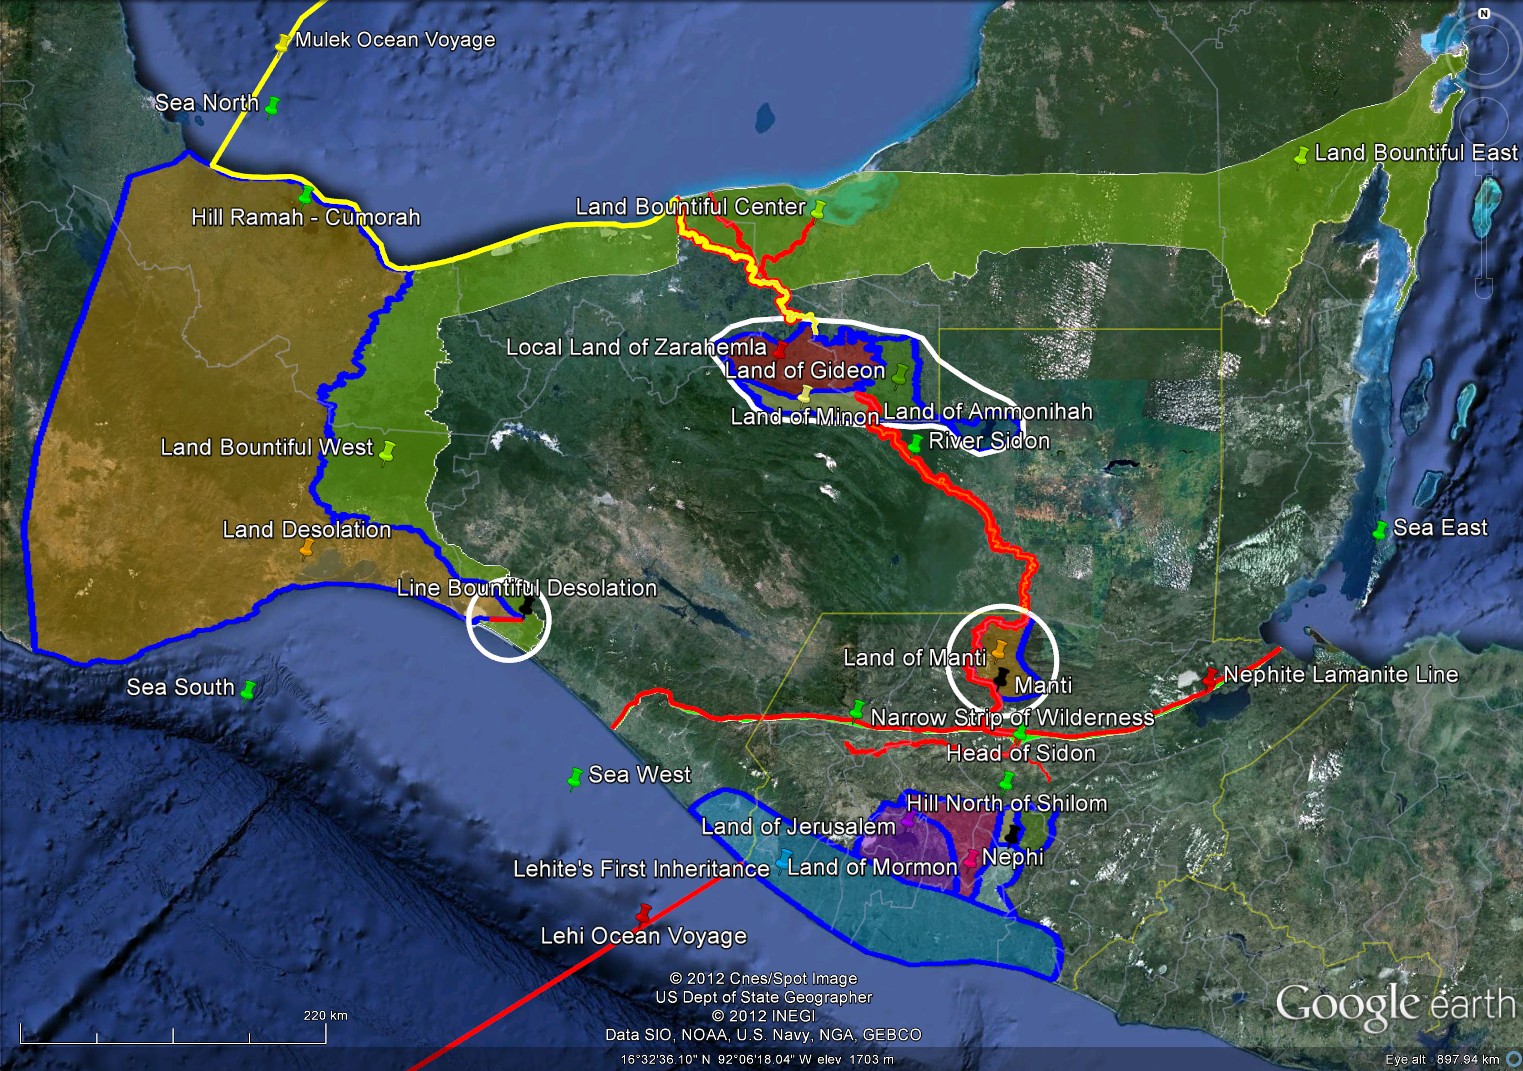Click the streaming globe icon in status bar
This screenshot has height=1071, width=1523.
(1513, 1058)
